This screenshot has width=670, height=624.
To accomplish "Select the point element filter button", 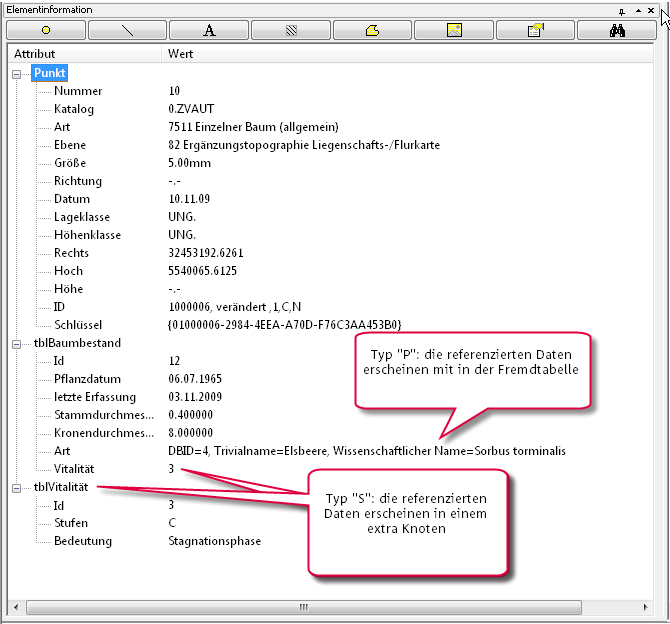I will pos(46,30).
